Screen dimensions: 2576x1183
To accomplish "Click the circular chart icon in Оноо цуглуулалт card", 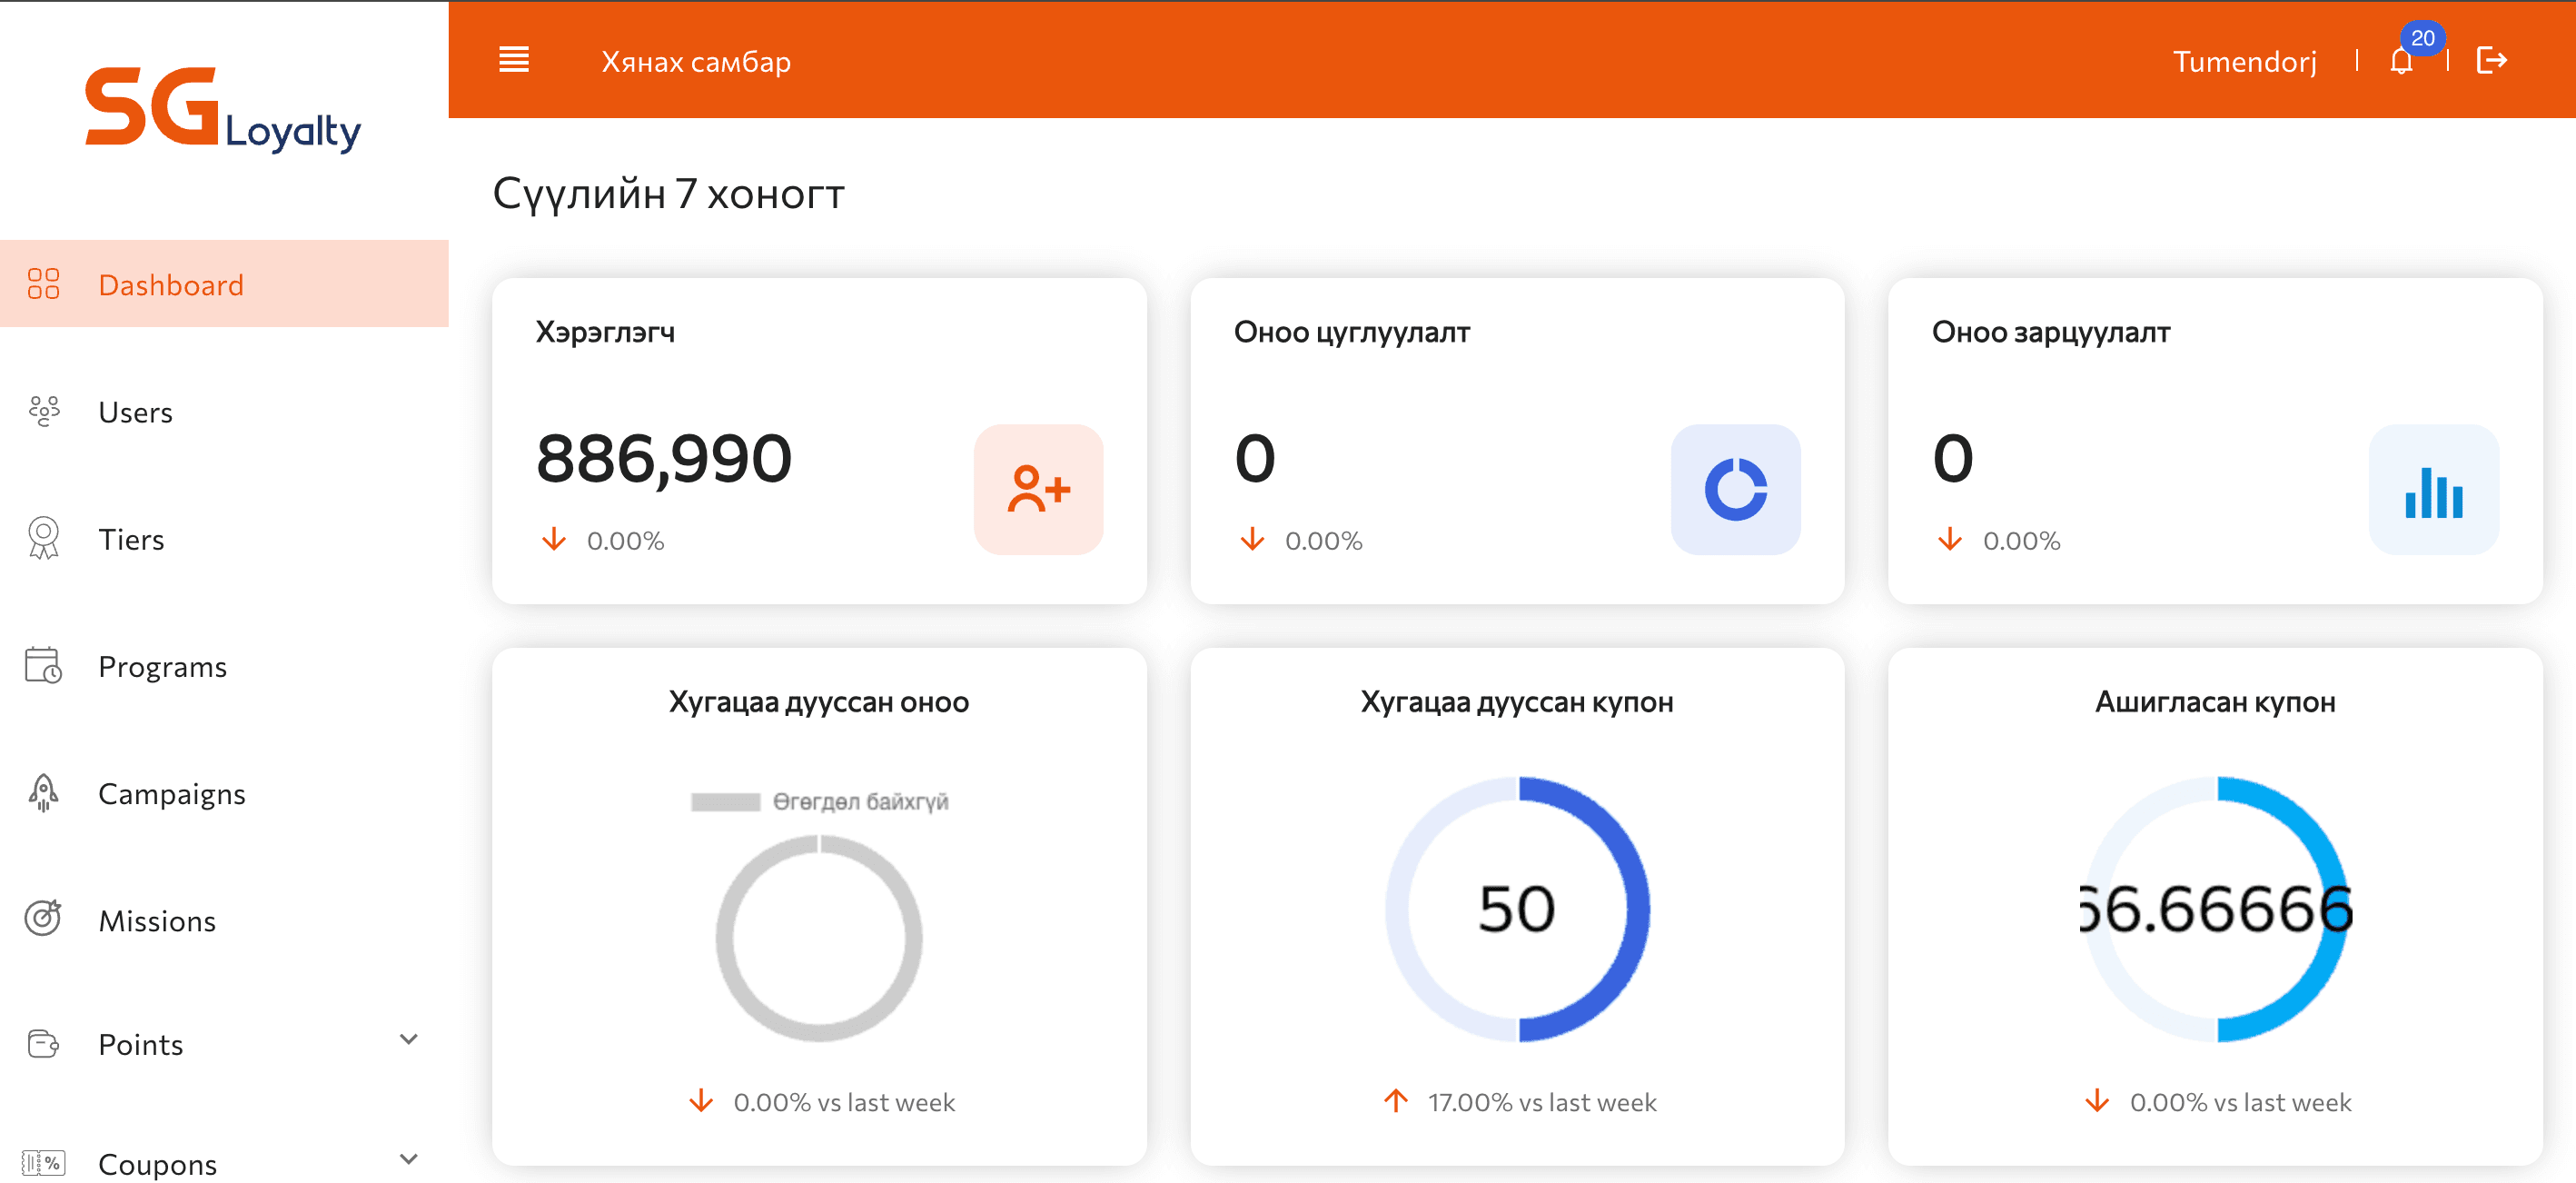I will pos(1735,489).
